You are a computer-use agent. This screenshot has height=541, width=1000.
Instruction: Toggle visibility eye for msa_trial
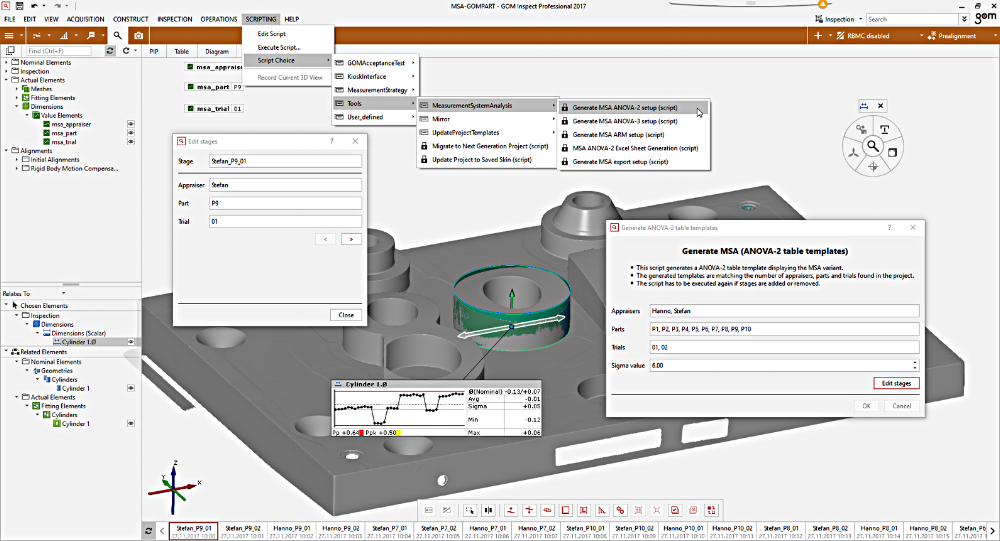(131, 142)
